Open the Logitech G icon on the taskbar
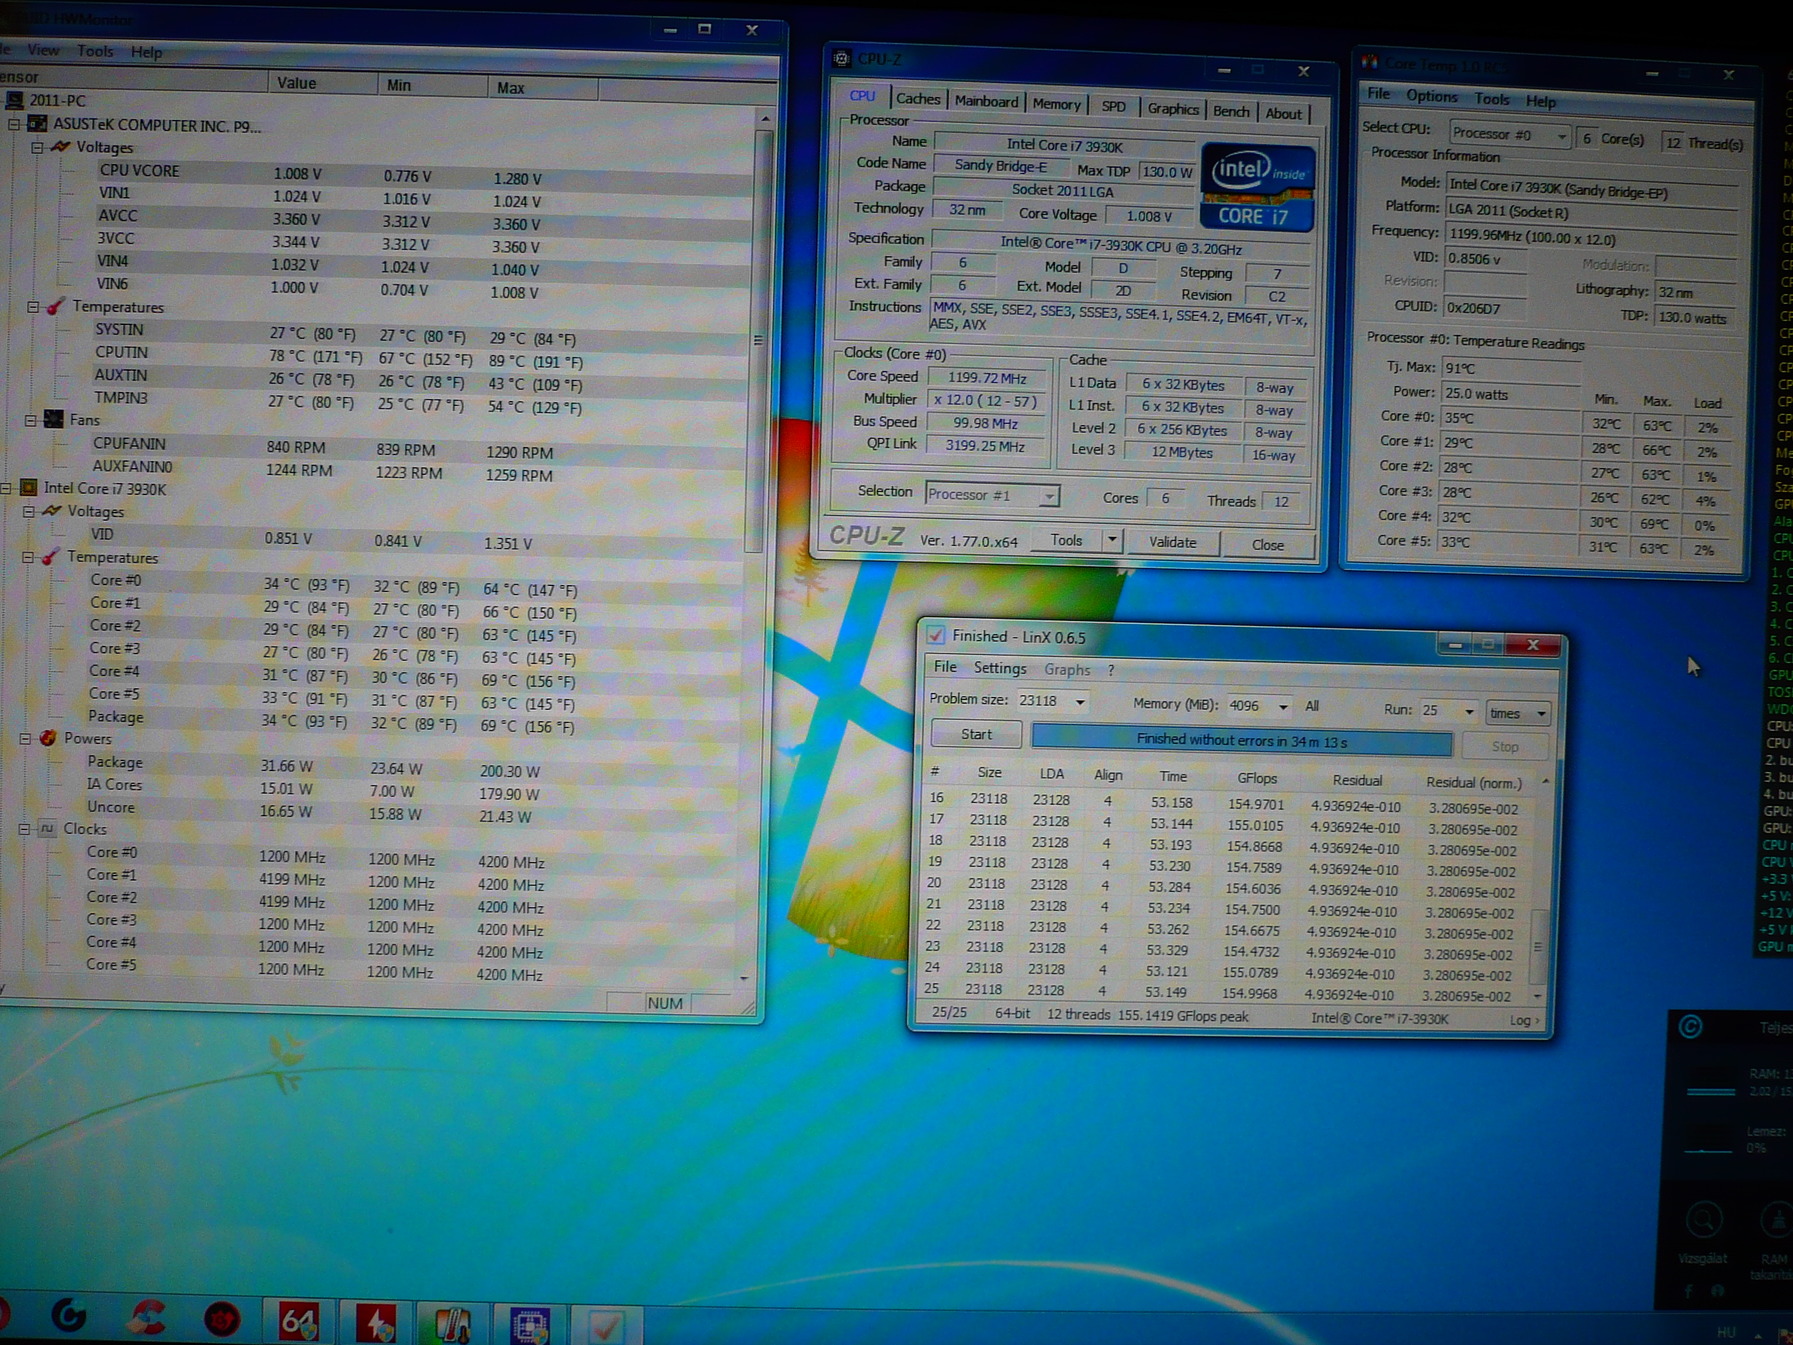 pyautogui.click(x=69, y=1314)
